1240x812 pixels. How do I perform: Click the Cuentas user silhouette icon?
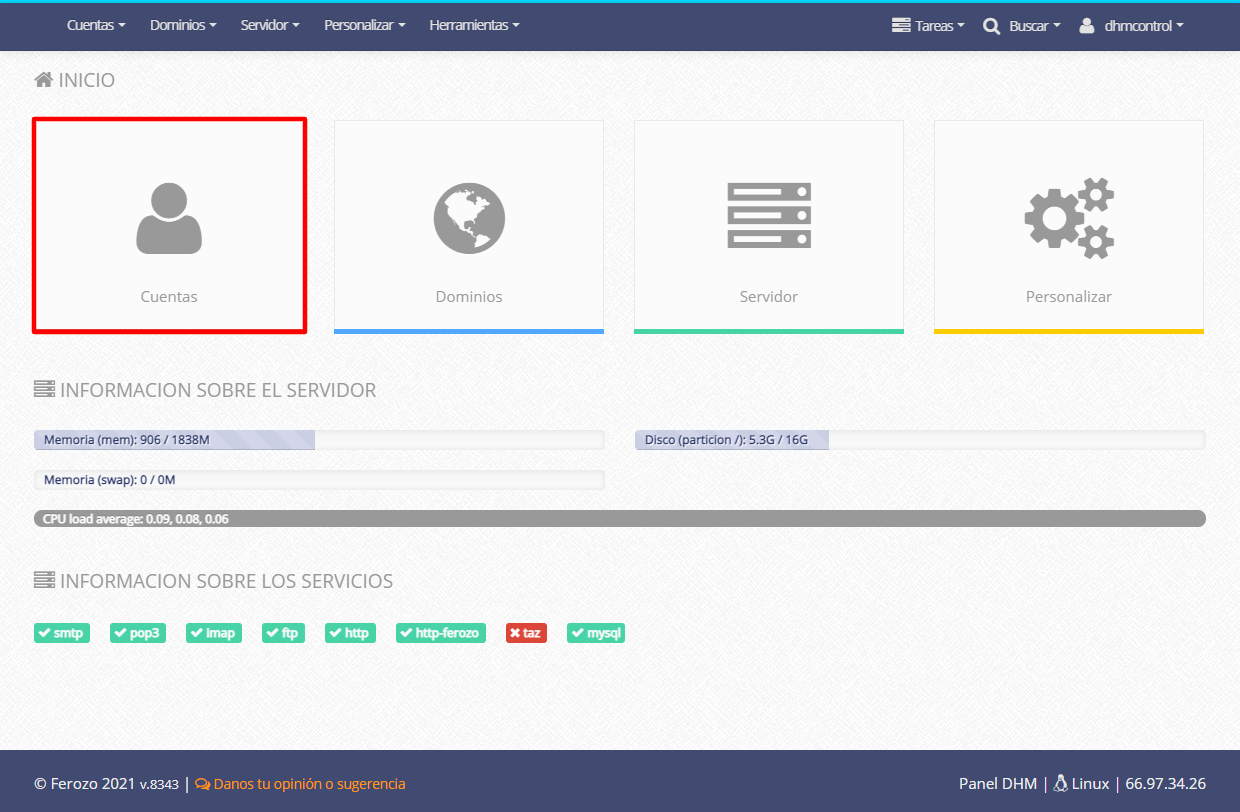[169, 218]
